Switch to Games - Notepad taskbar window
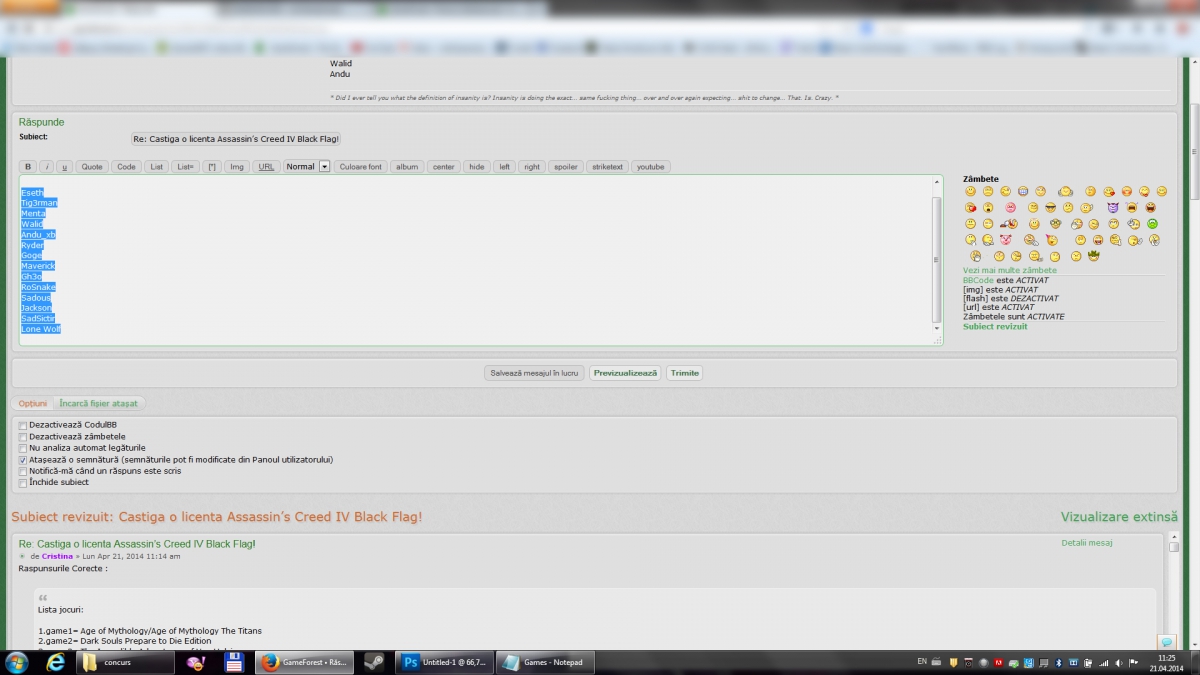This screenshot has height=675, width=1200. (x=547, y=662)
